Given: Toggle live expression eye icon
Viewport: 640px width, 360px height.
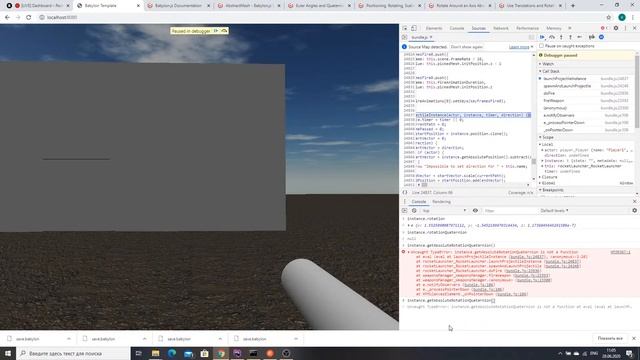Looking at the screenshot, I should pos(475,211).
